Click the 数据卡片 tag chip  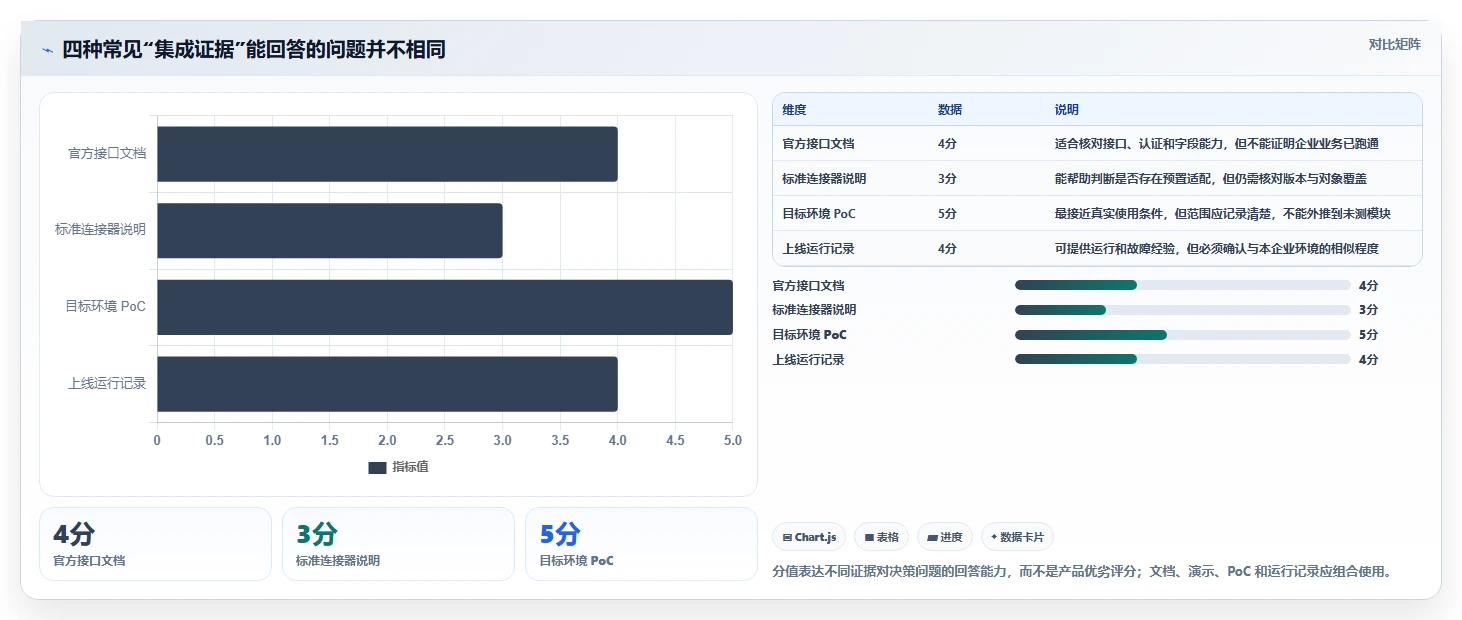(1017, 537)
